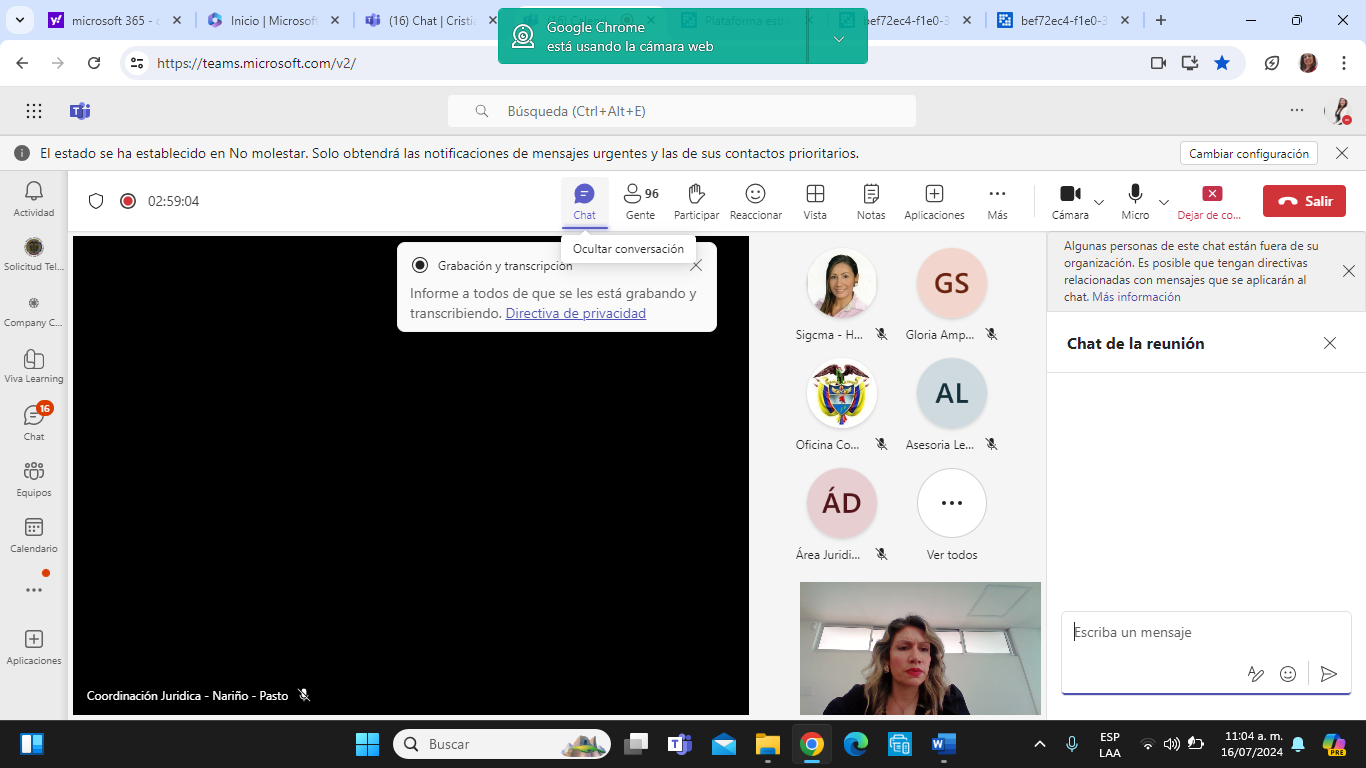Hide conversation with Chat toggle

click(x=584, y=201)
